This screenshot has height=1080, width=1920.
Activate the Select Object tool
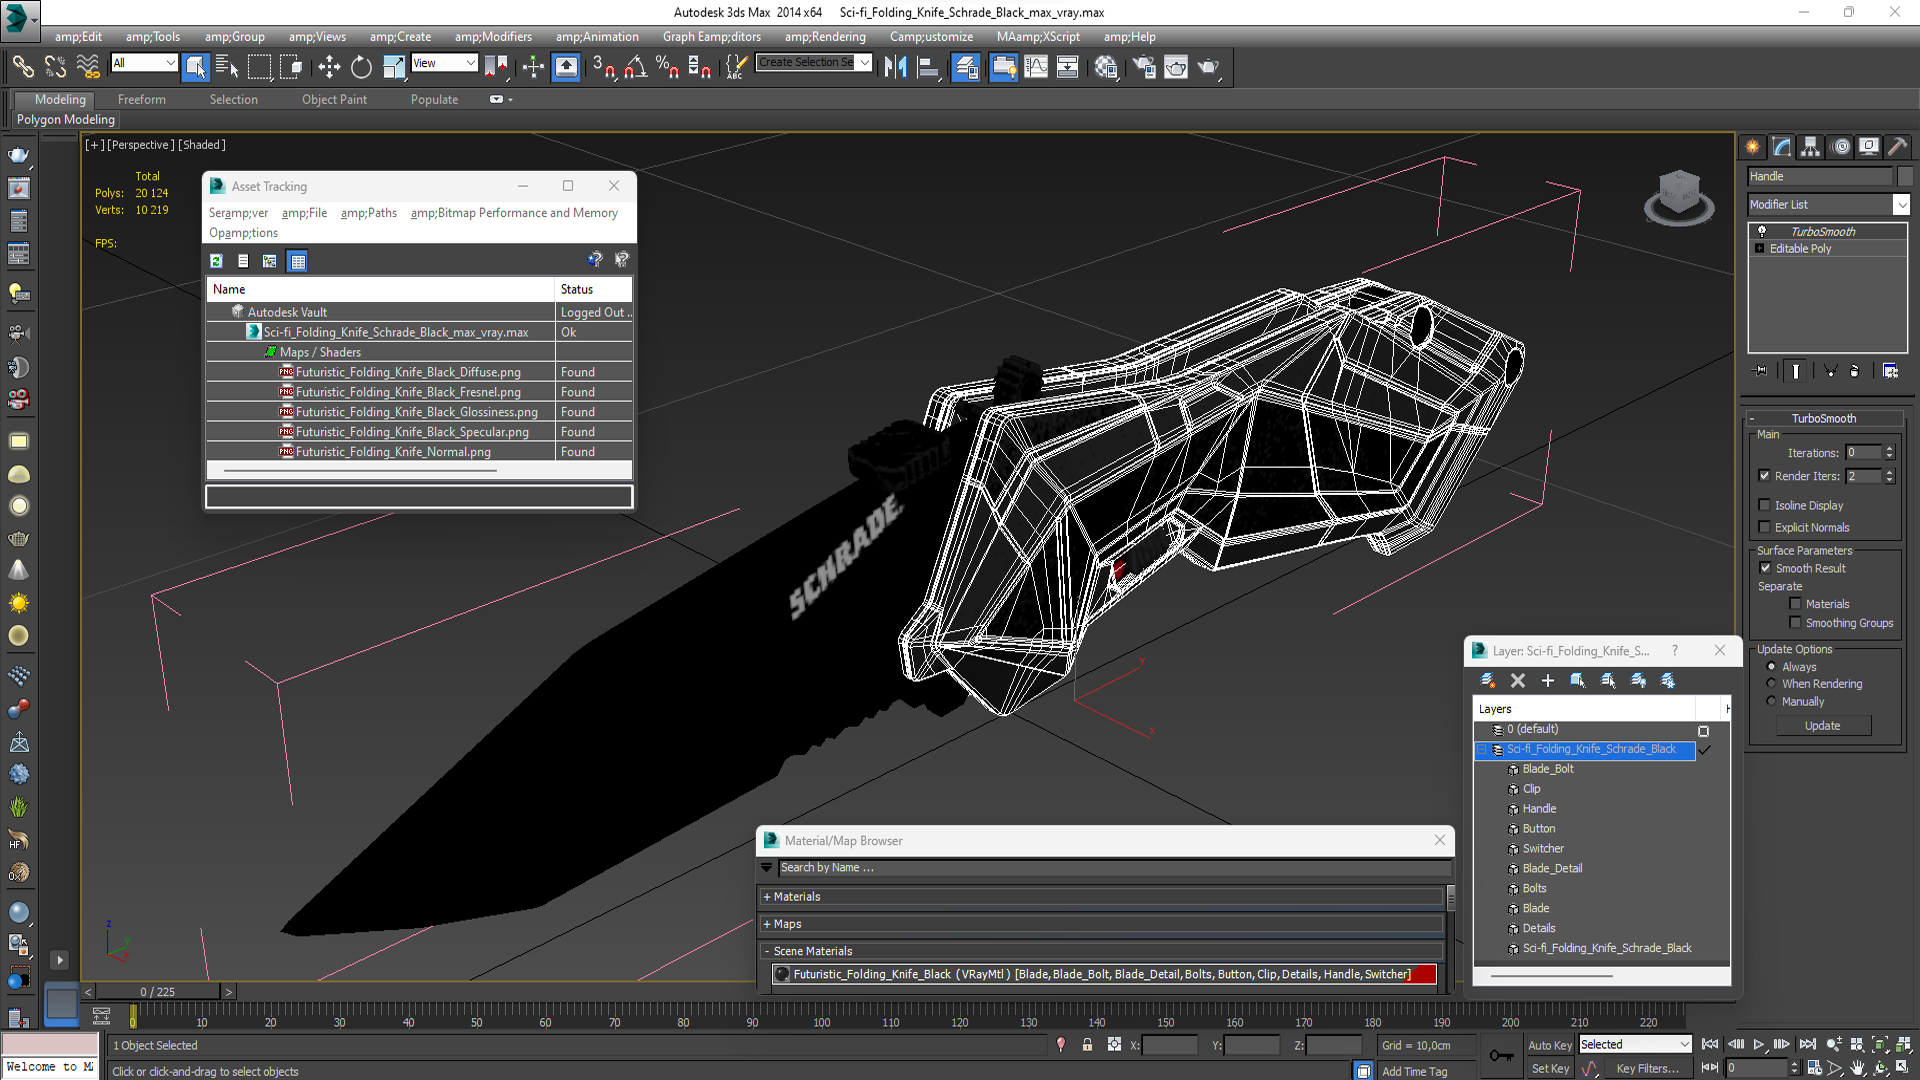196,67
